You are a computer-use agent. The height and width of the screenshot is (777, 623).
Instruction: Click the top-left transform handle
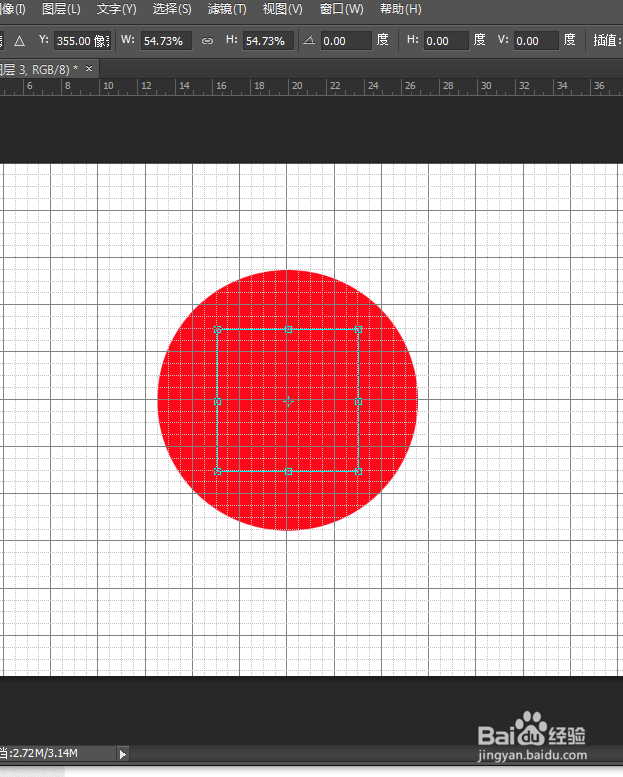coord(217,330)
